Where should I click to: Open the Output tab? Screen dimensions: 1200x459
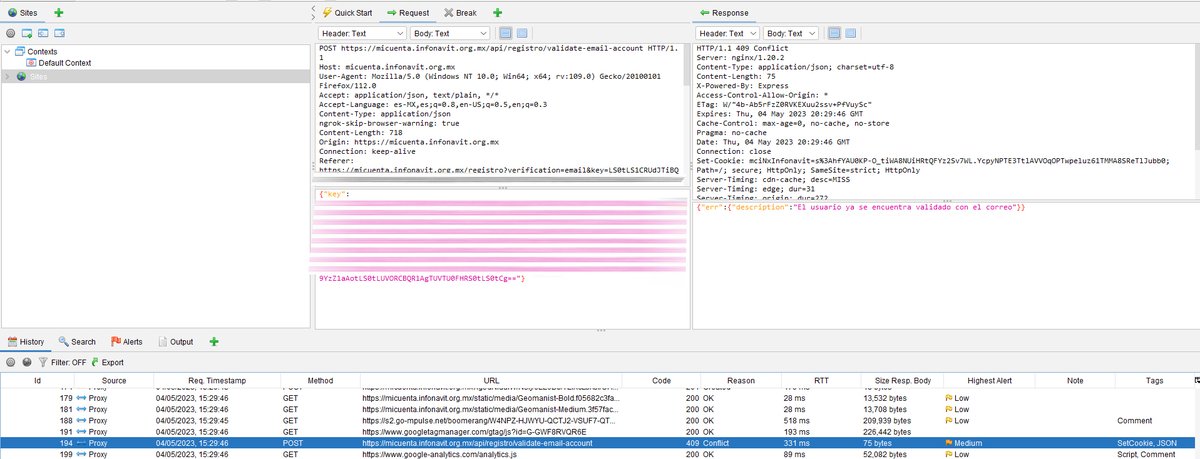coord(175,342)
